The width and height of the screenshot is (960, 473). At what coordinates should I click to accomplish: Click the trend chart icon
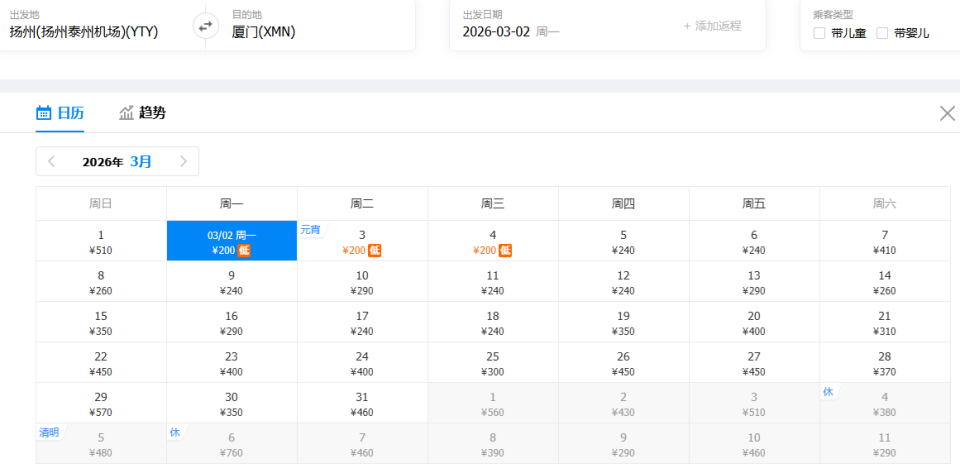[x=127, y=113]
